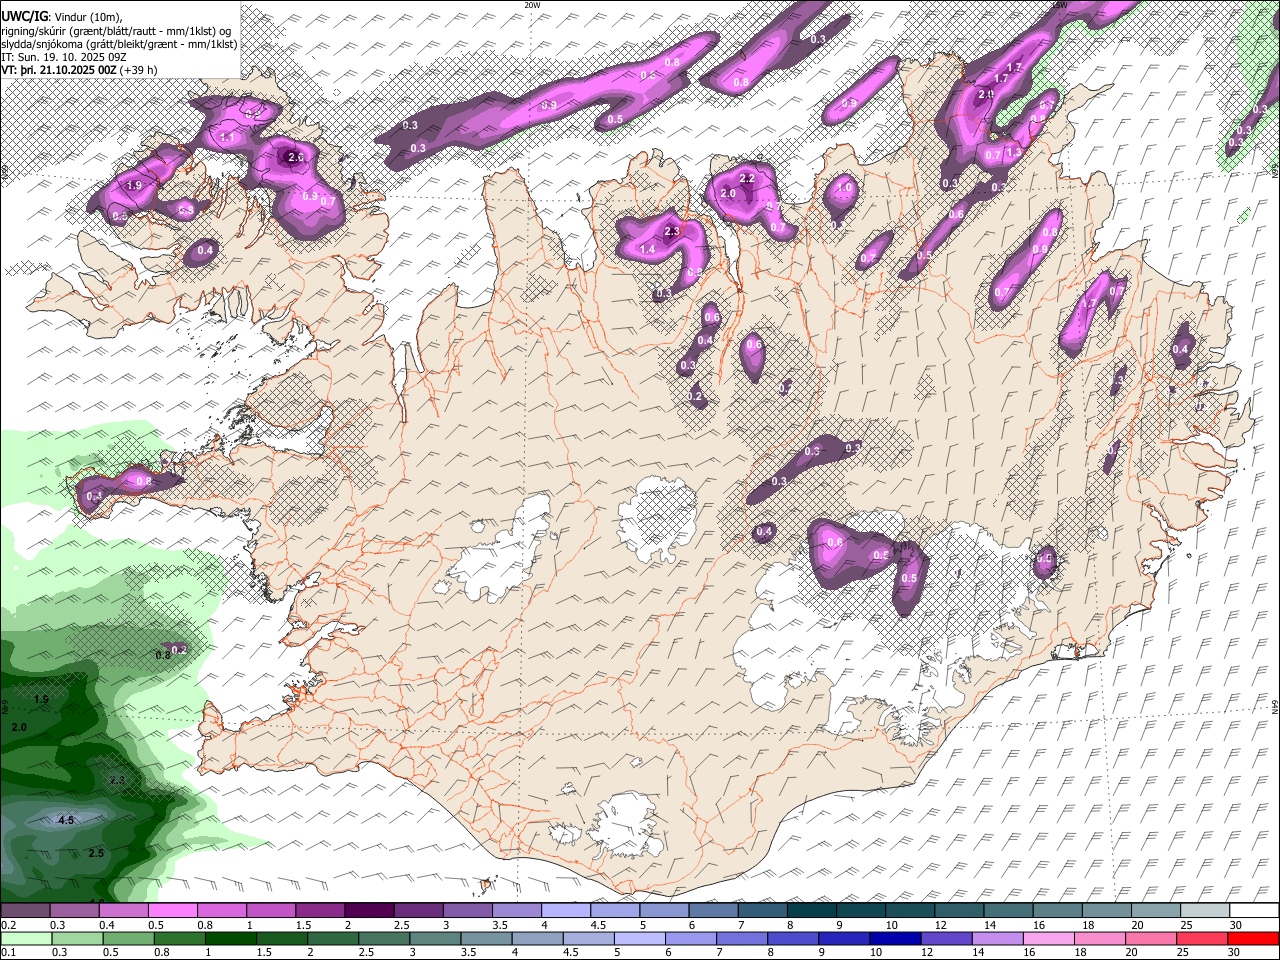
Task: Click the '1.4' snowfall value on the map
Action: 647,249
